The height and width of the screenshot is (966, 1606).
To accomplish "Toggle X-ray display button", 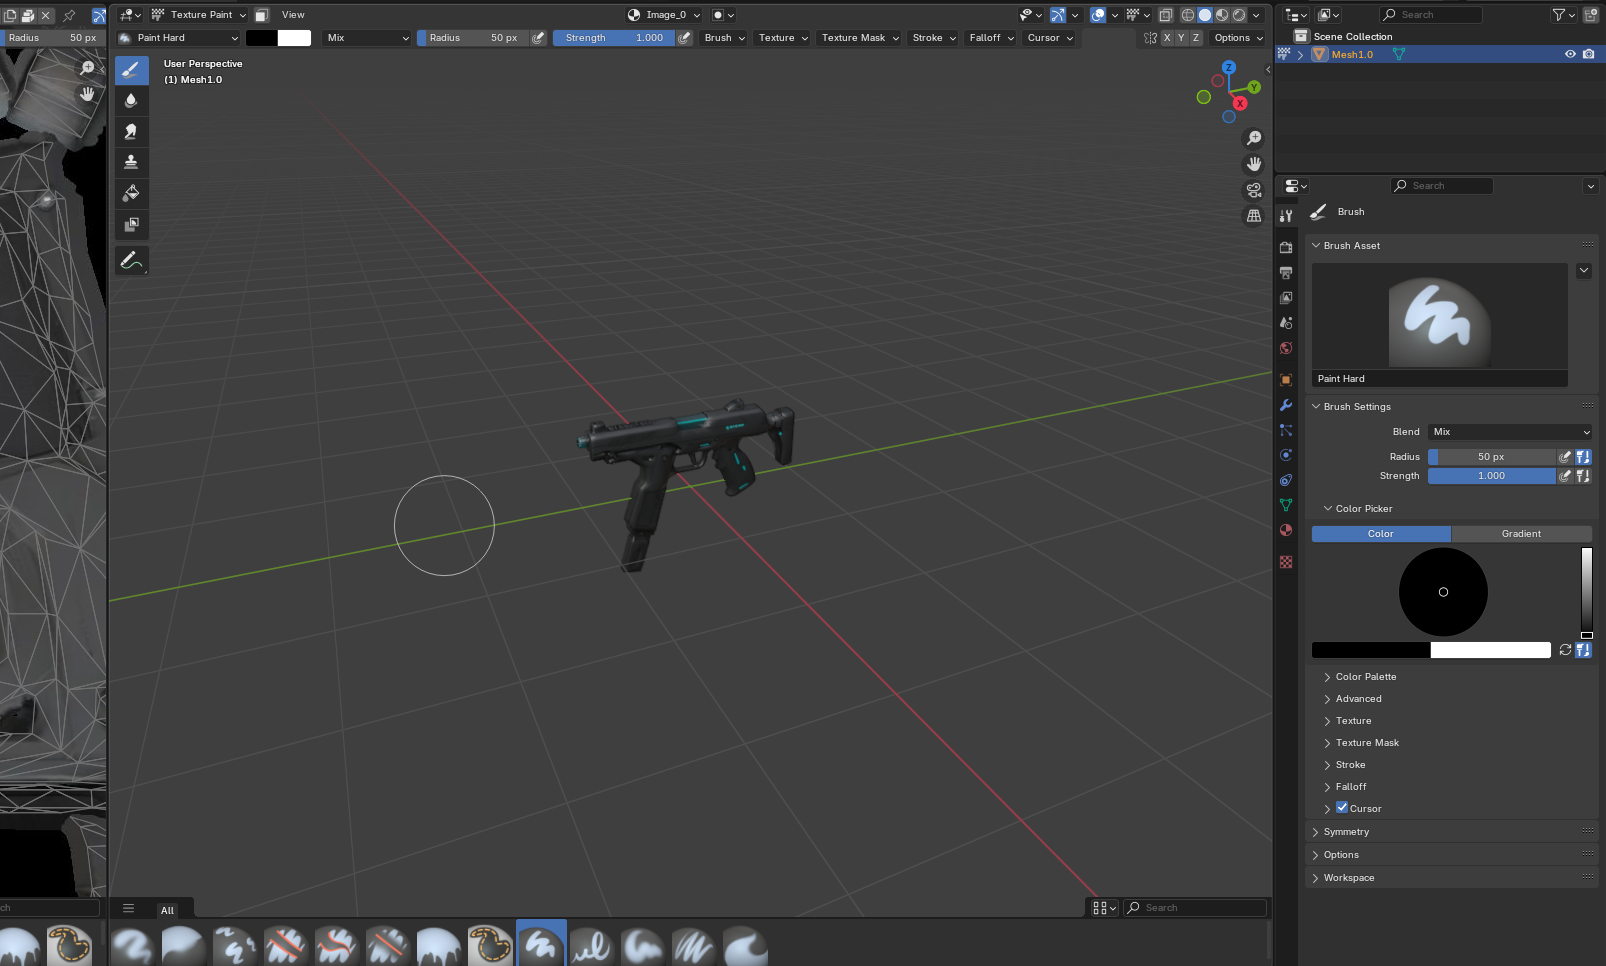I will [1166, 15].
